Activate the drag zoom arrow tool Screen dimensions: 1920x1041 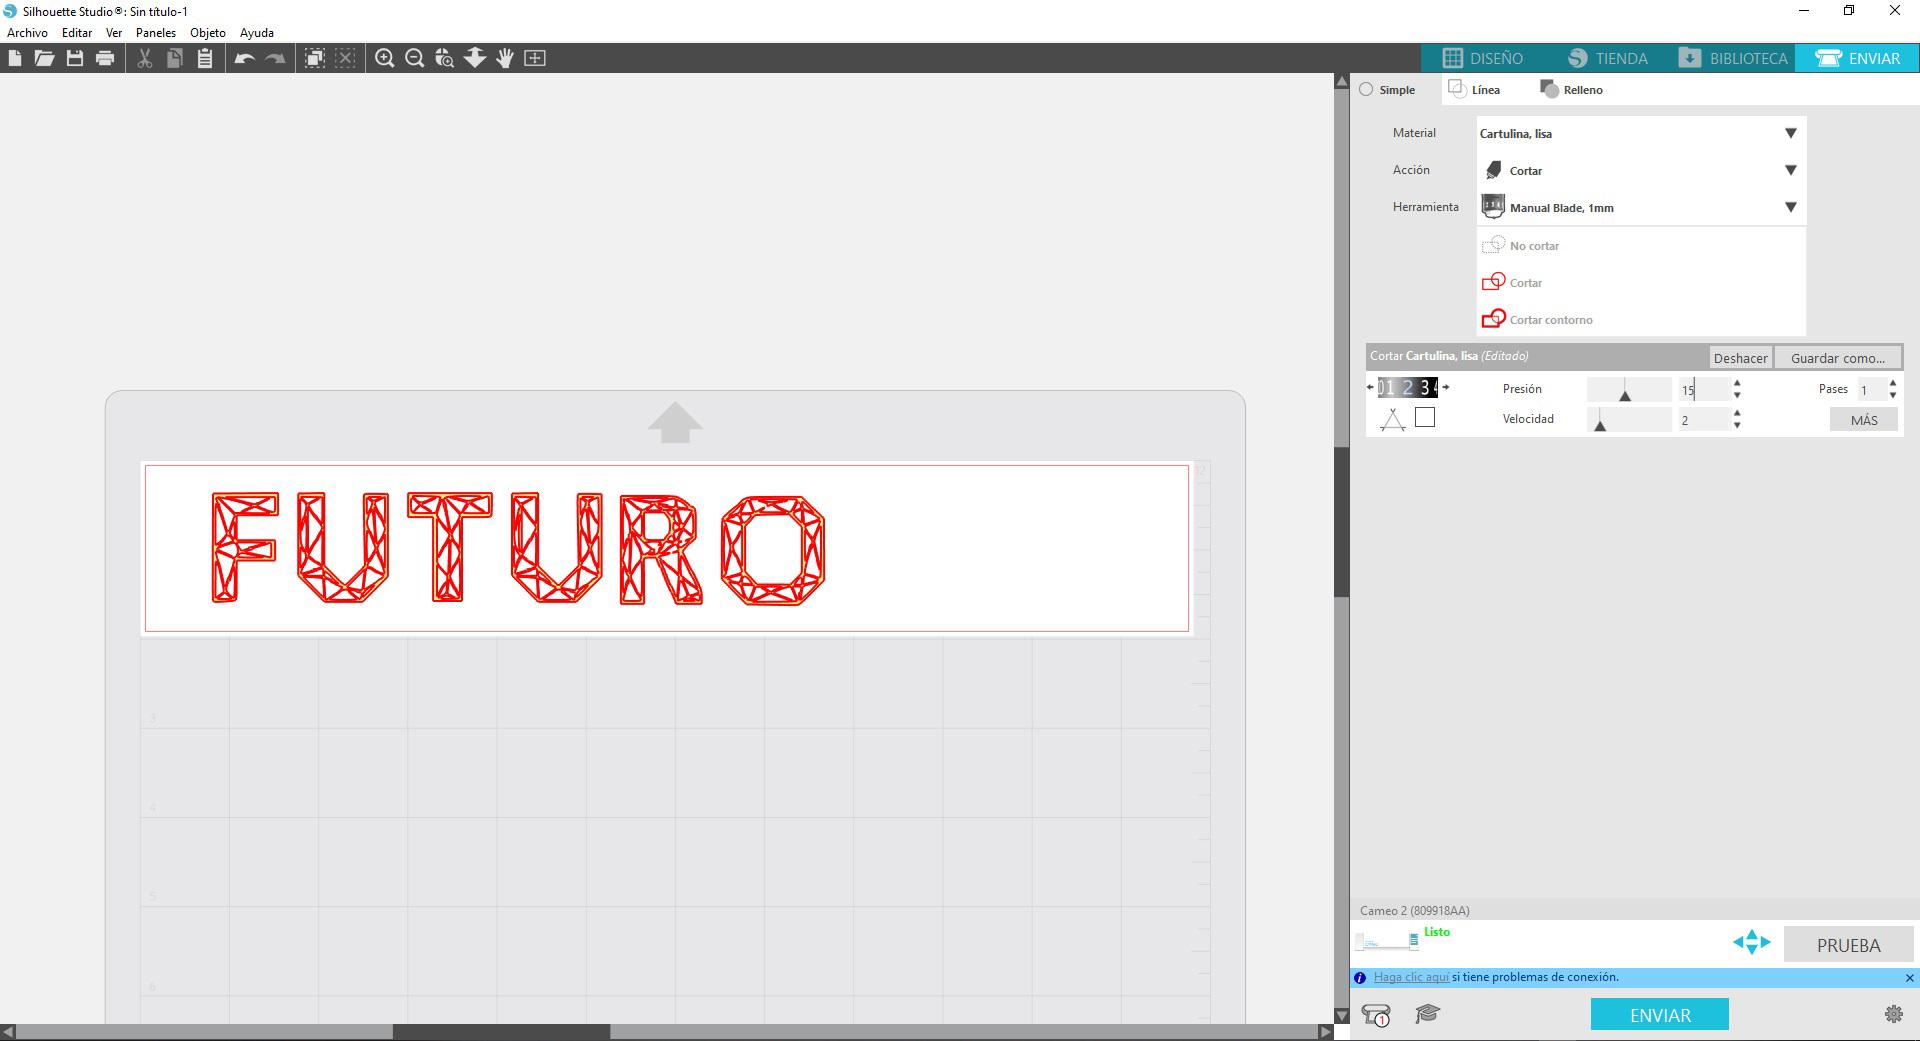(475, 58)
